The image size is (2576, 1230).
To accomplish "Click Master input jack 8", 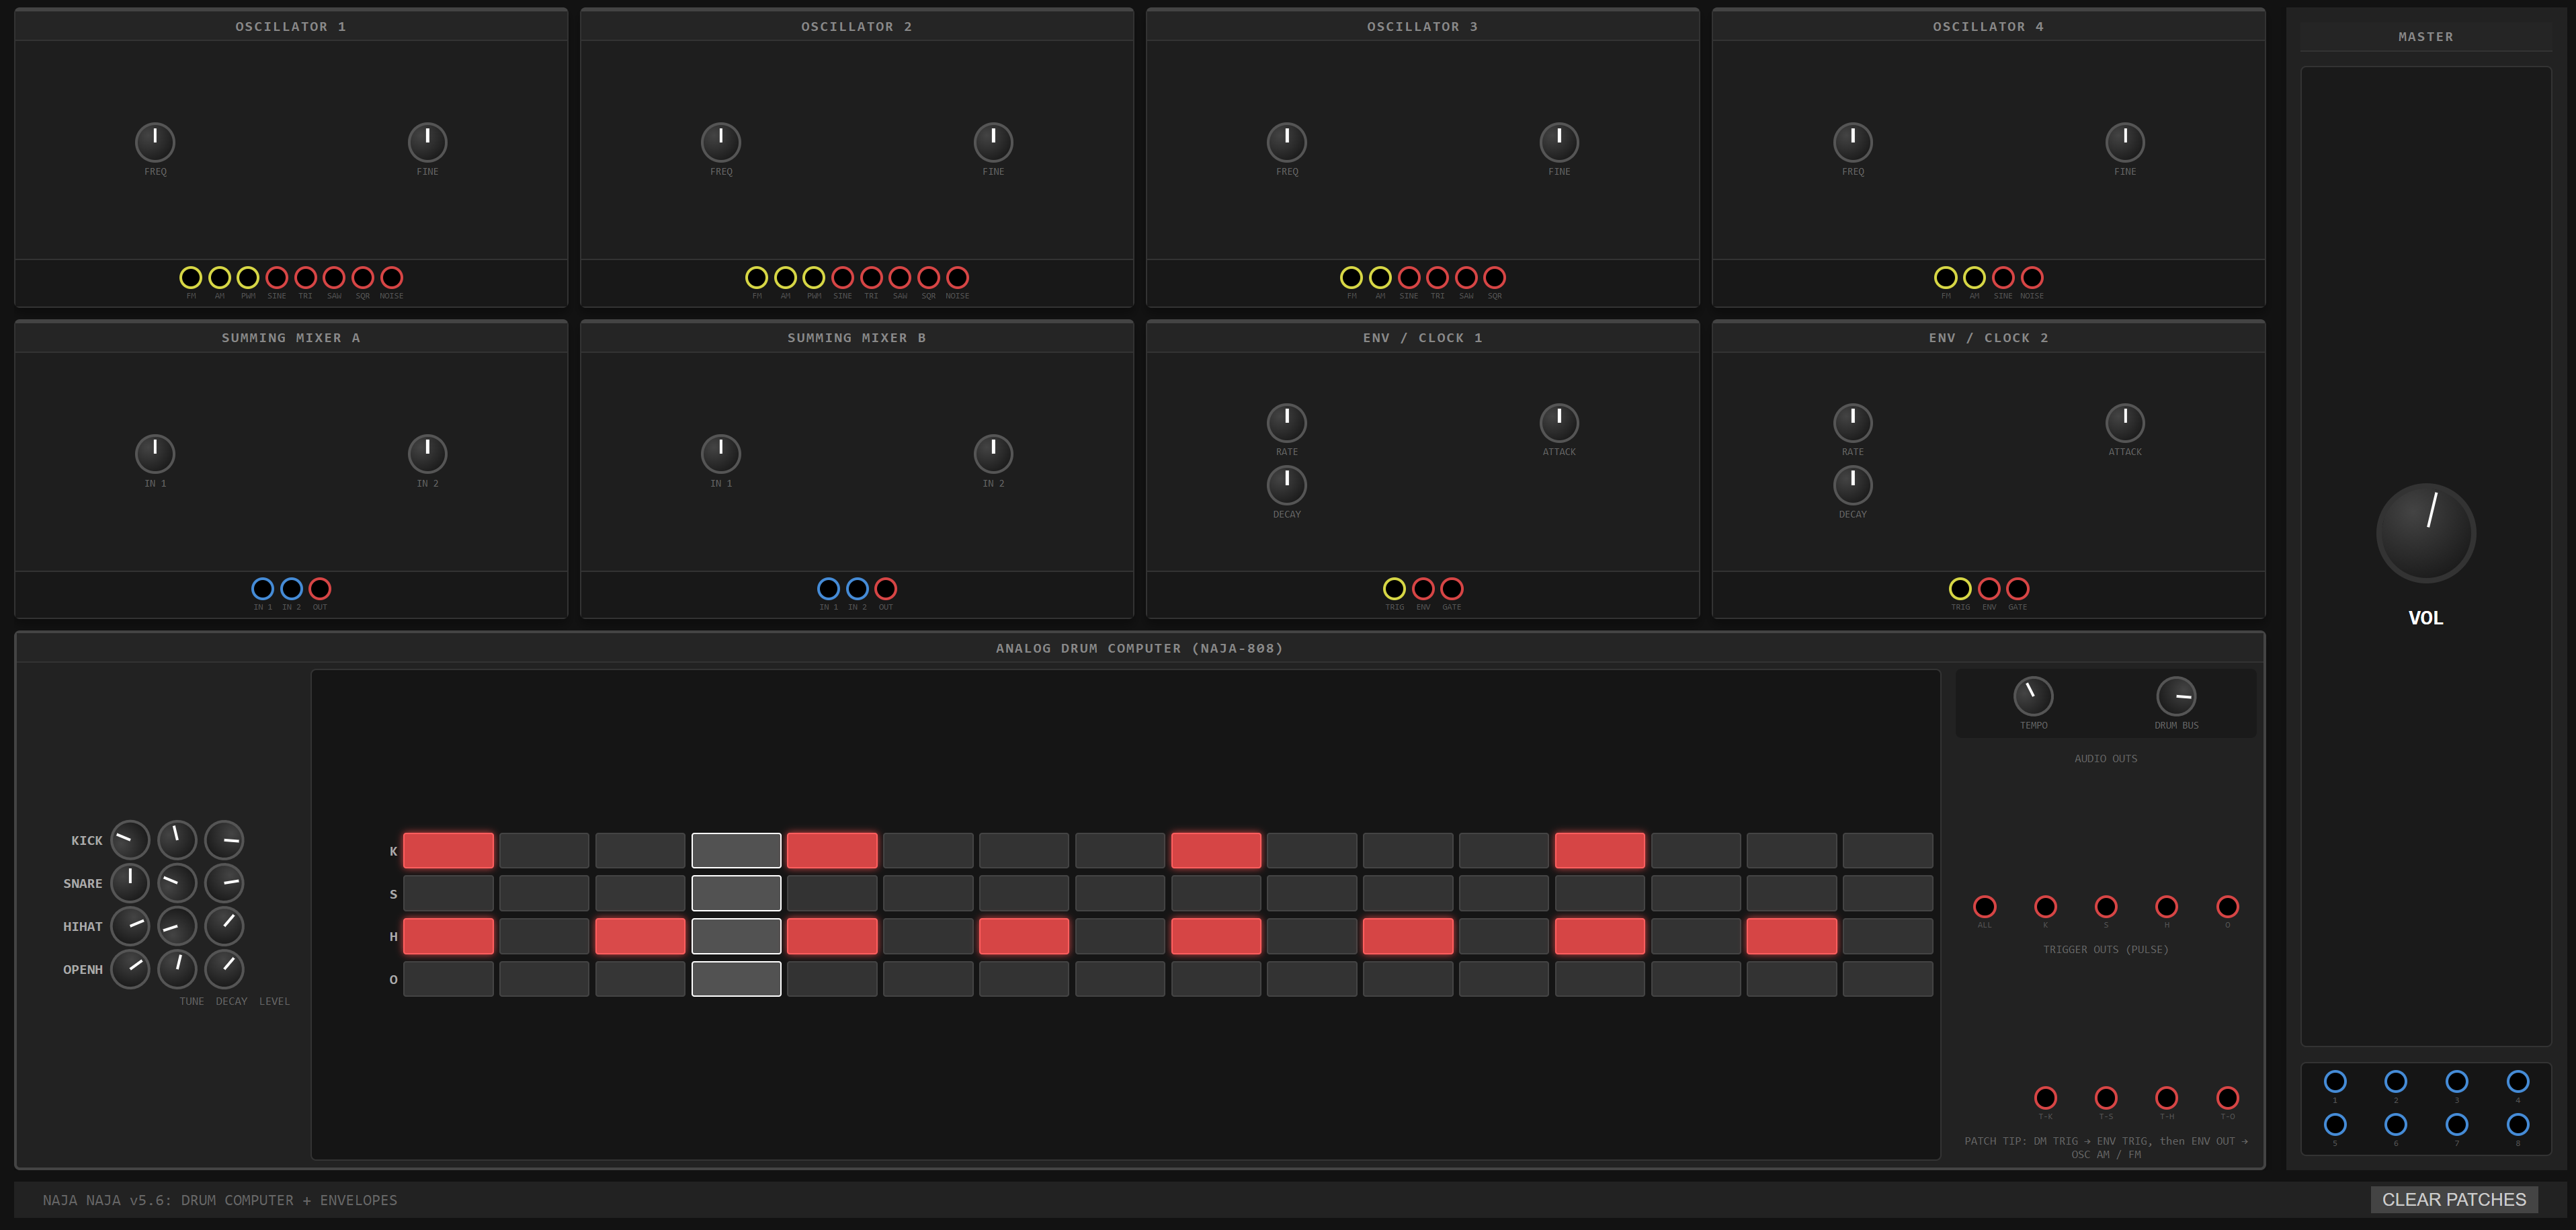I will [x=2518, y=1124].
